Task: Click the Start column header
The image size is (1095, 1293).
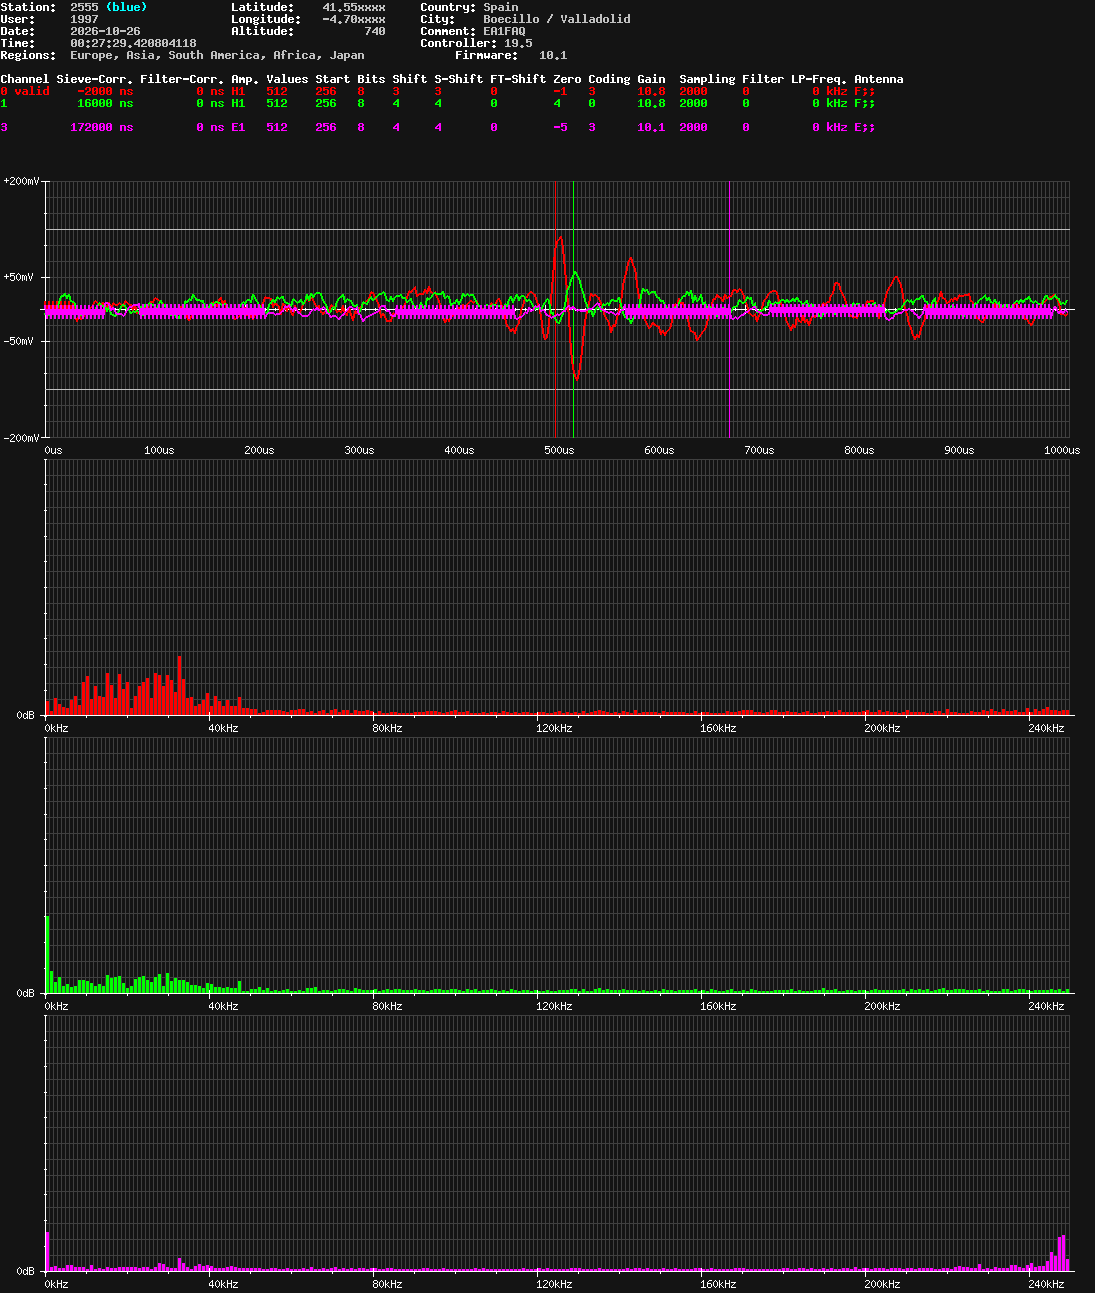Action: 333,79
